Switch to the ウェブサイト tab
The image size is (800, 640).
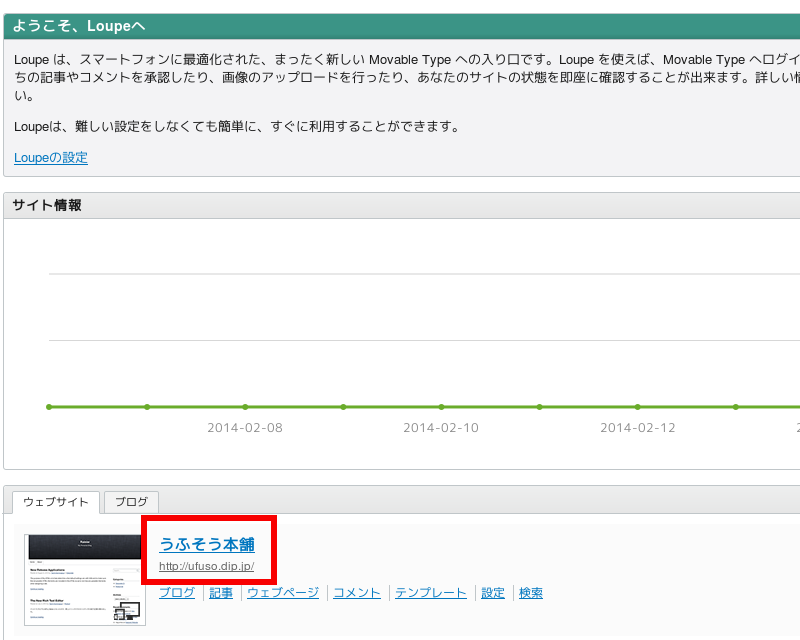coord(56,502)
